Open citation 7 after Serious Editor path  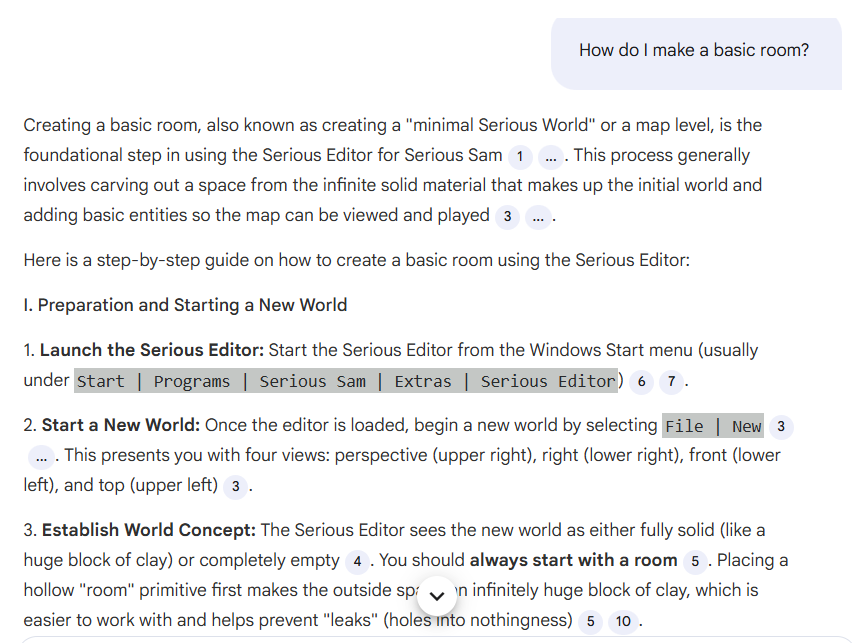671,382
